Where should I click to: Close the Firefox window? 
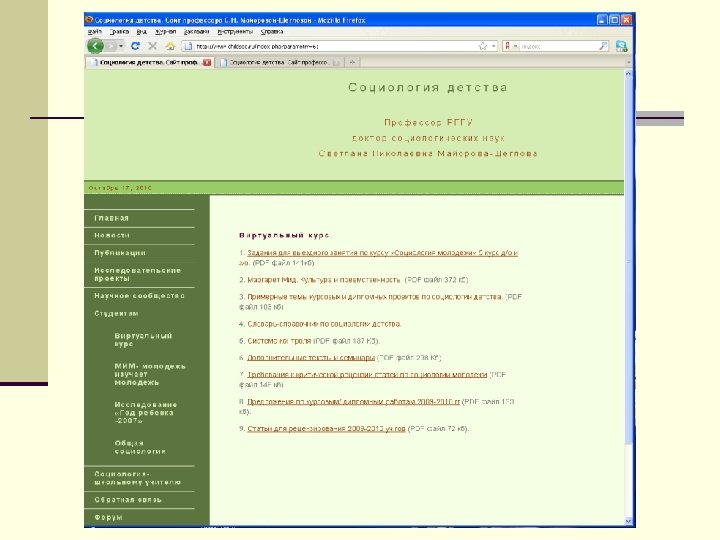point(626,20)
